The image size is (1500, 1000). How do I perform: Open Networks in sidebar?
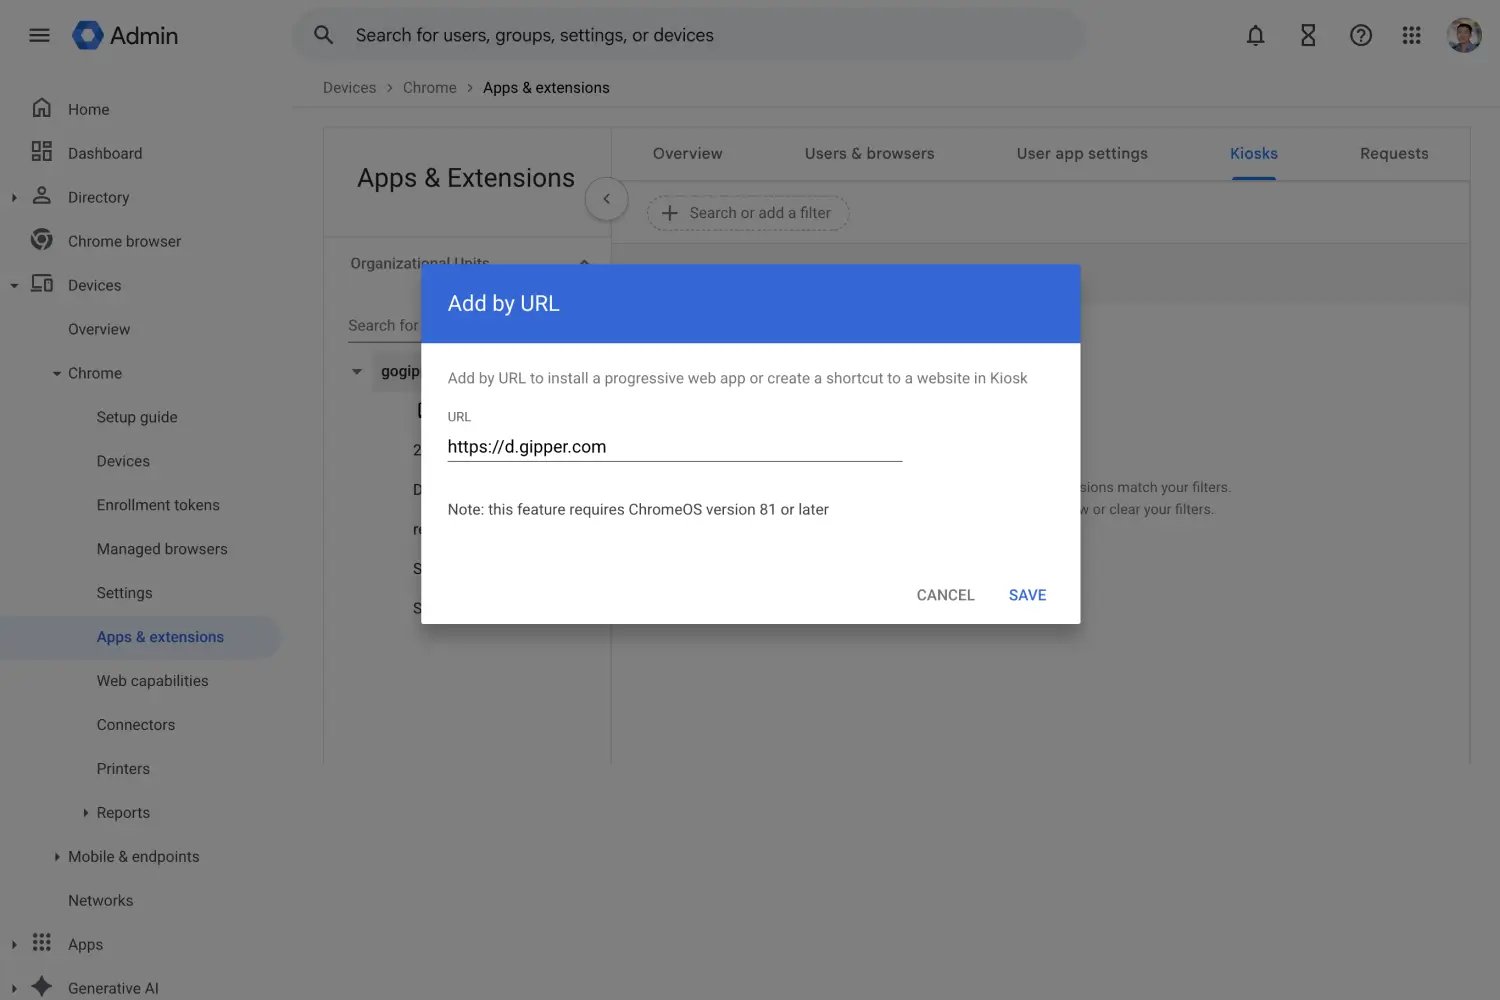pos(100,901)
